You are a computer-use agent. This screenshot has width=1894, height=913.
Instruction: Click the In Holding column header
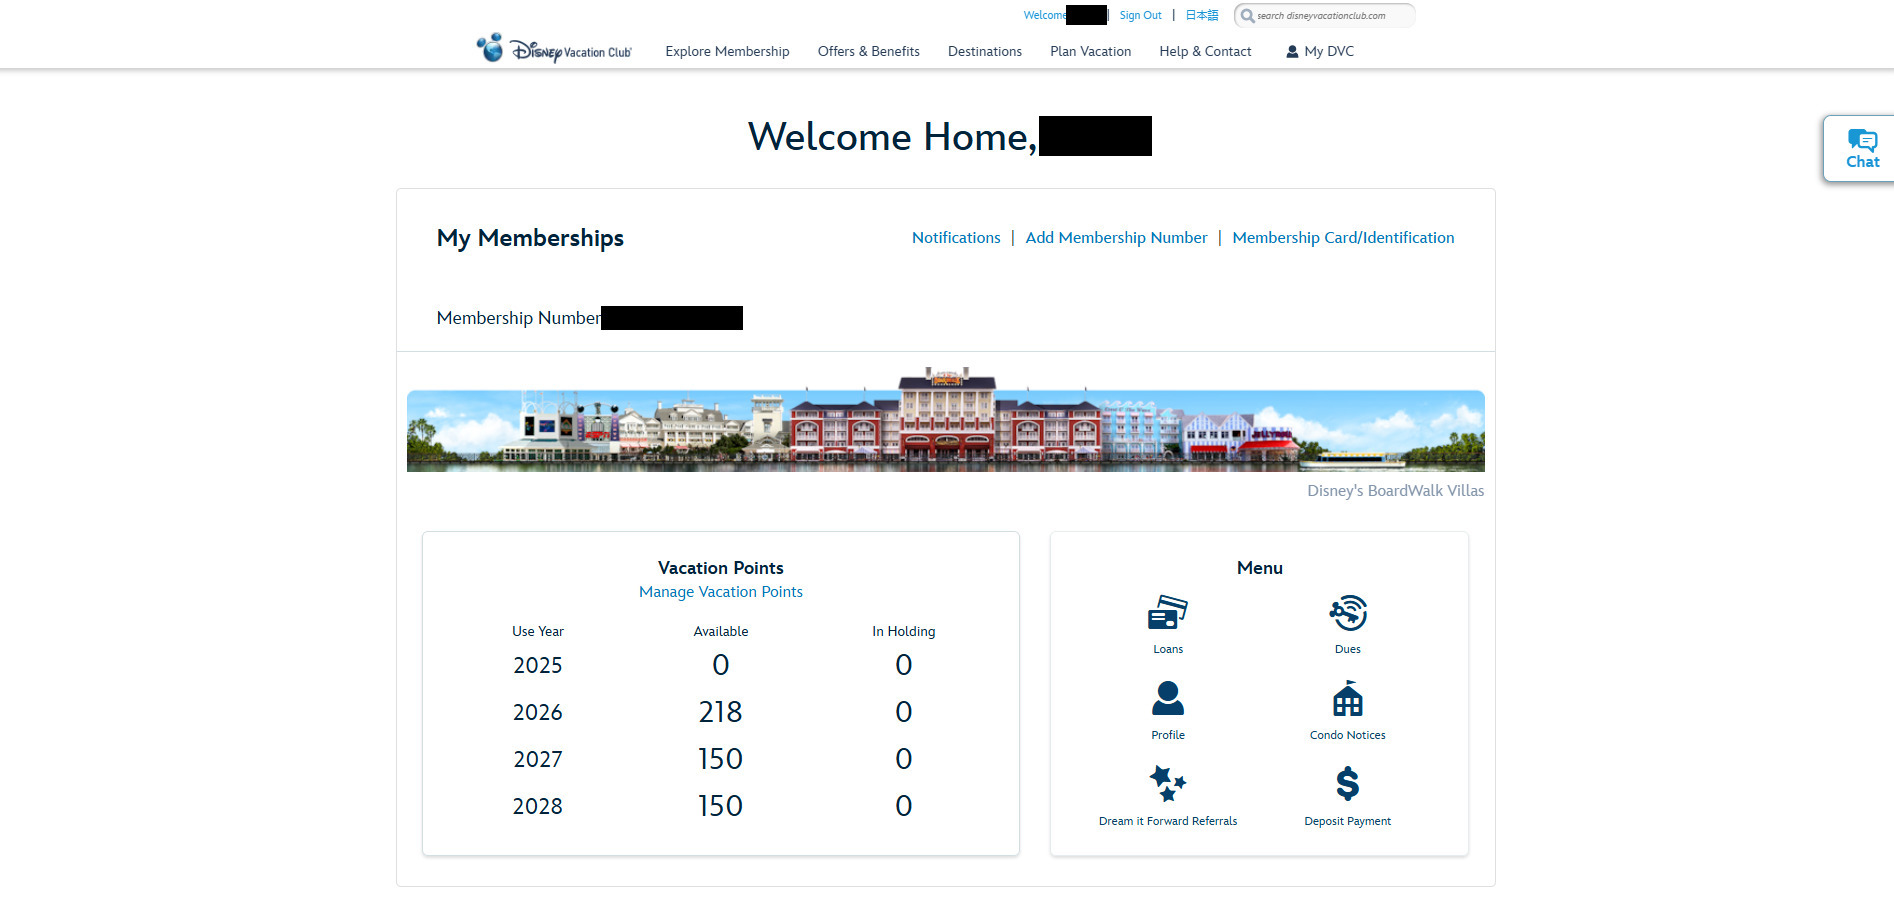[903, 631]
